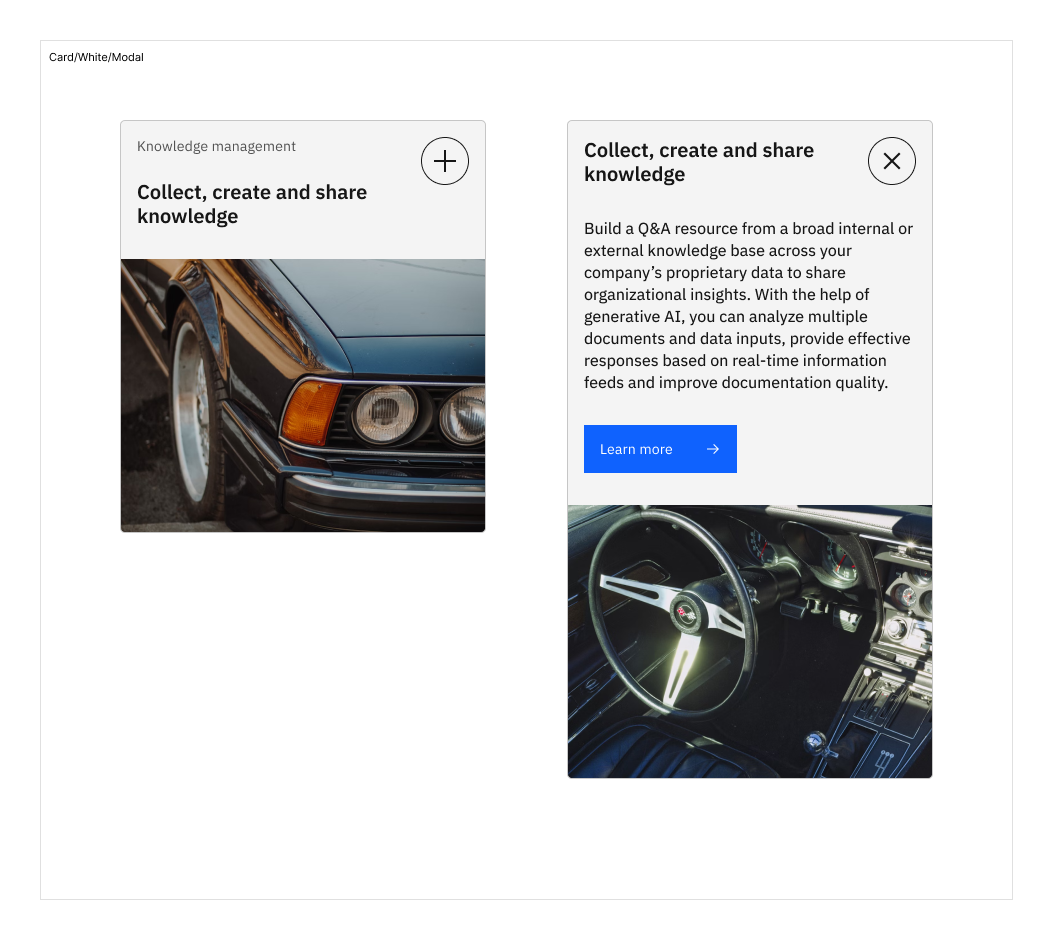Viewport: 1053px width, 940px height.
Task: Click the chrome wheel in the car photo
Action: coord(193,411)
